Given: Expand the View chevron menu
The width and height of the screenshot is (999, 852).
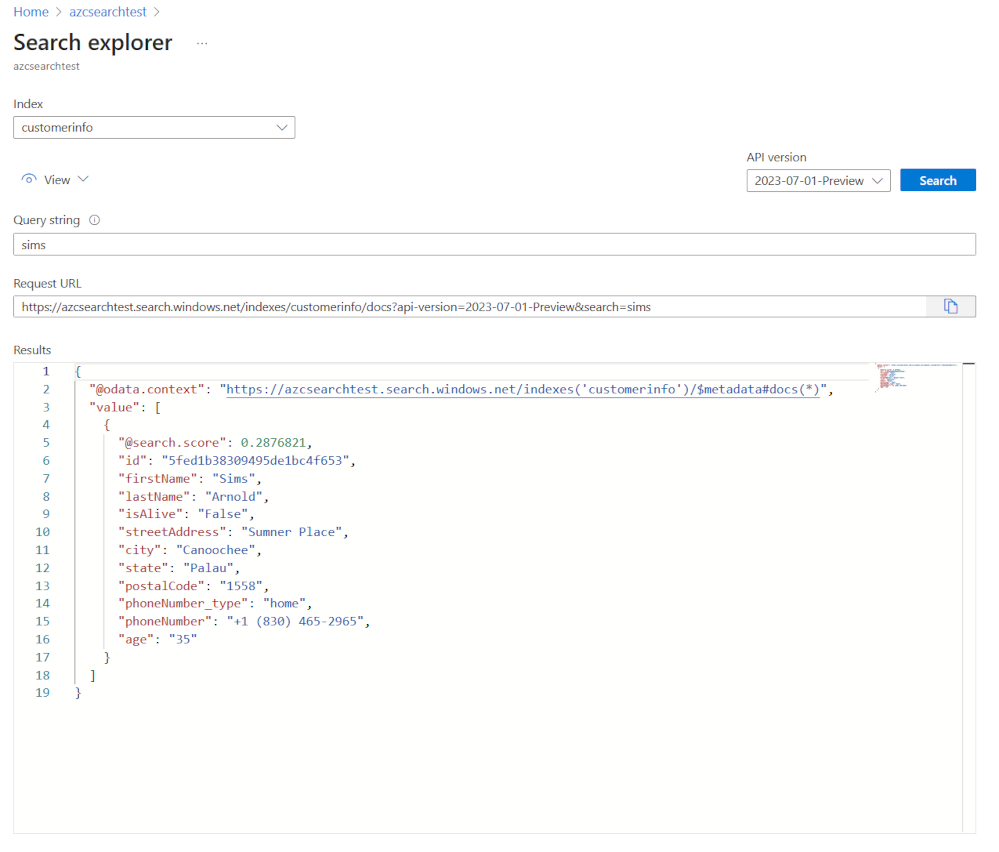Looking at the screenshot, I should pyautogui.click(x=83, y=180).
